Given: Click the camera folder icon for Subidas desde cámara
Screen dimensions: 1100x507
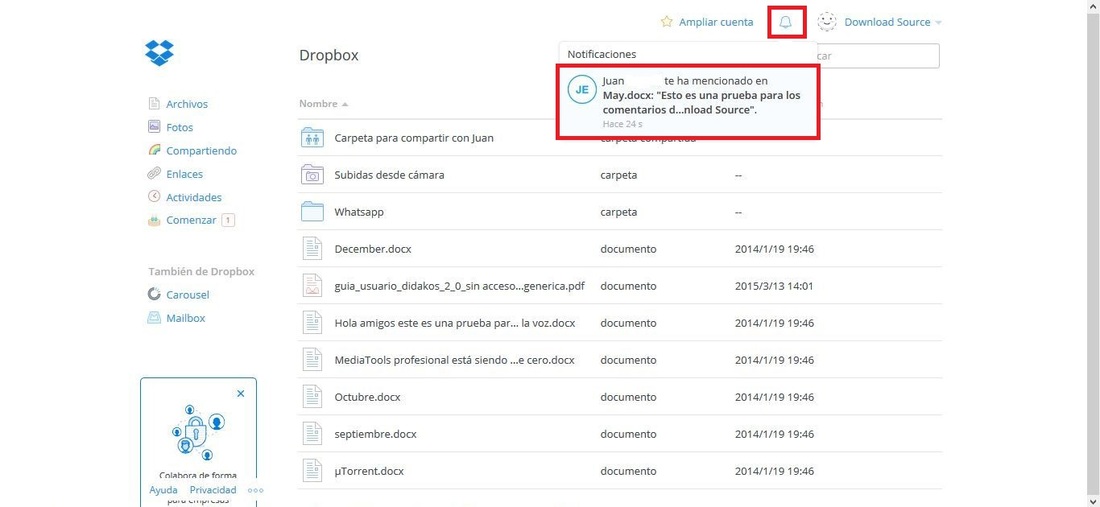Looking at the screenshot, I should pos(311,175).
